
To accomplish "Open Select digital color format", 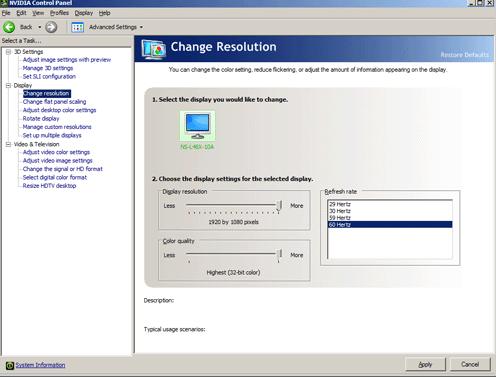I will (x=55, y=177).
